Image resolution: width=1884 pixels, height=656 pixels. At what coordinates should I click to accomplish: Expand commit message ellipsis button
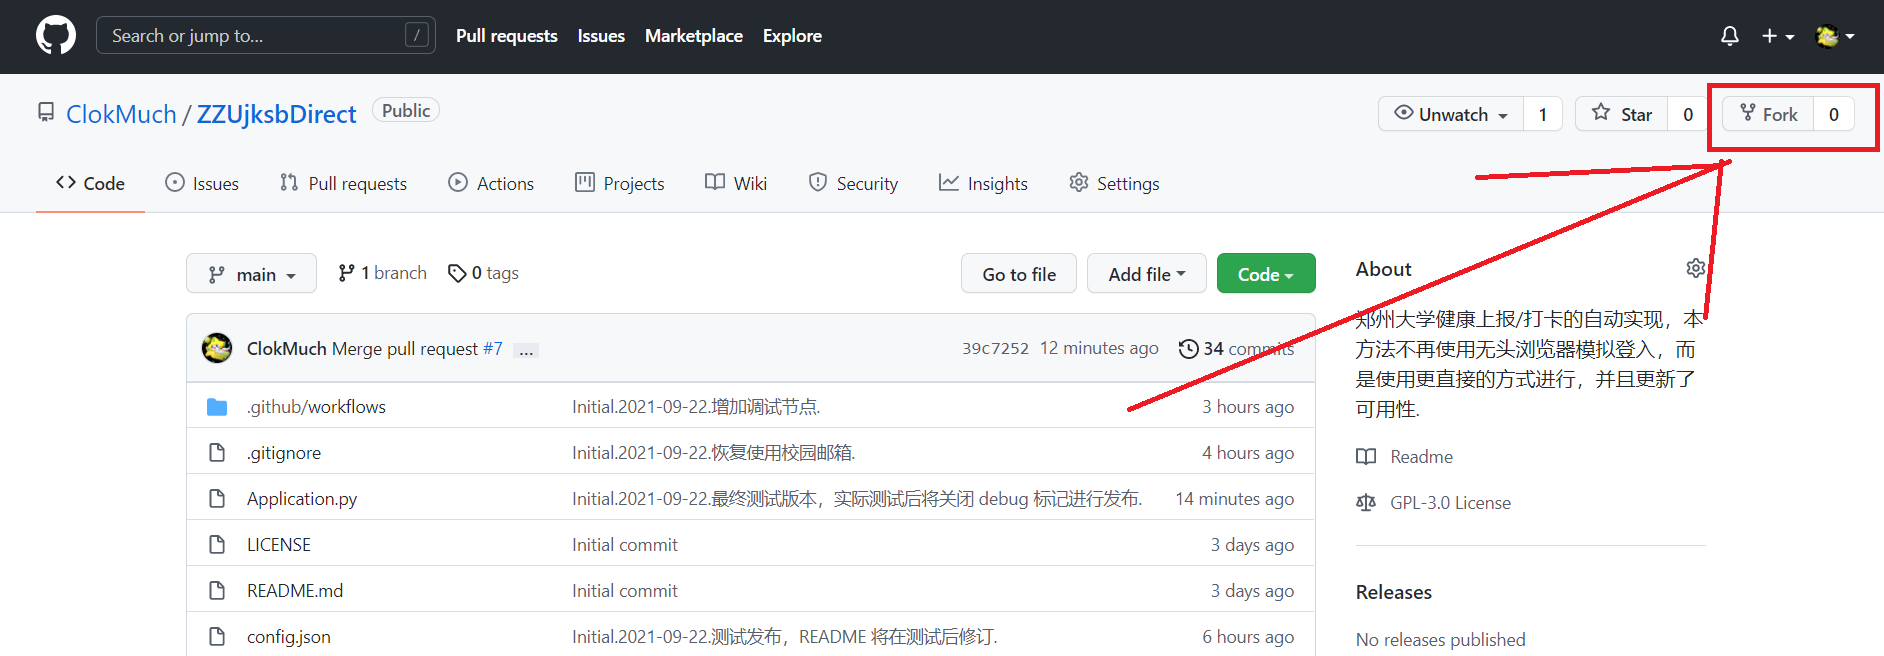pos(526,350)
